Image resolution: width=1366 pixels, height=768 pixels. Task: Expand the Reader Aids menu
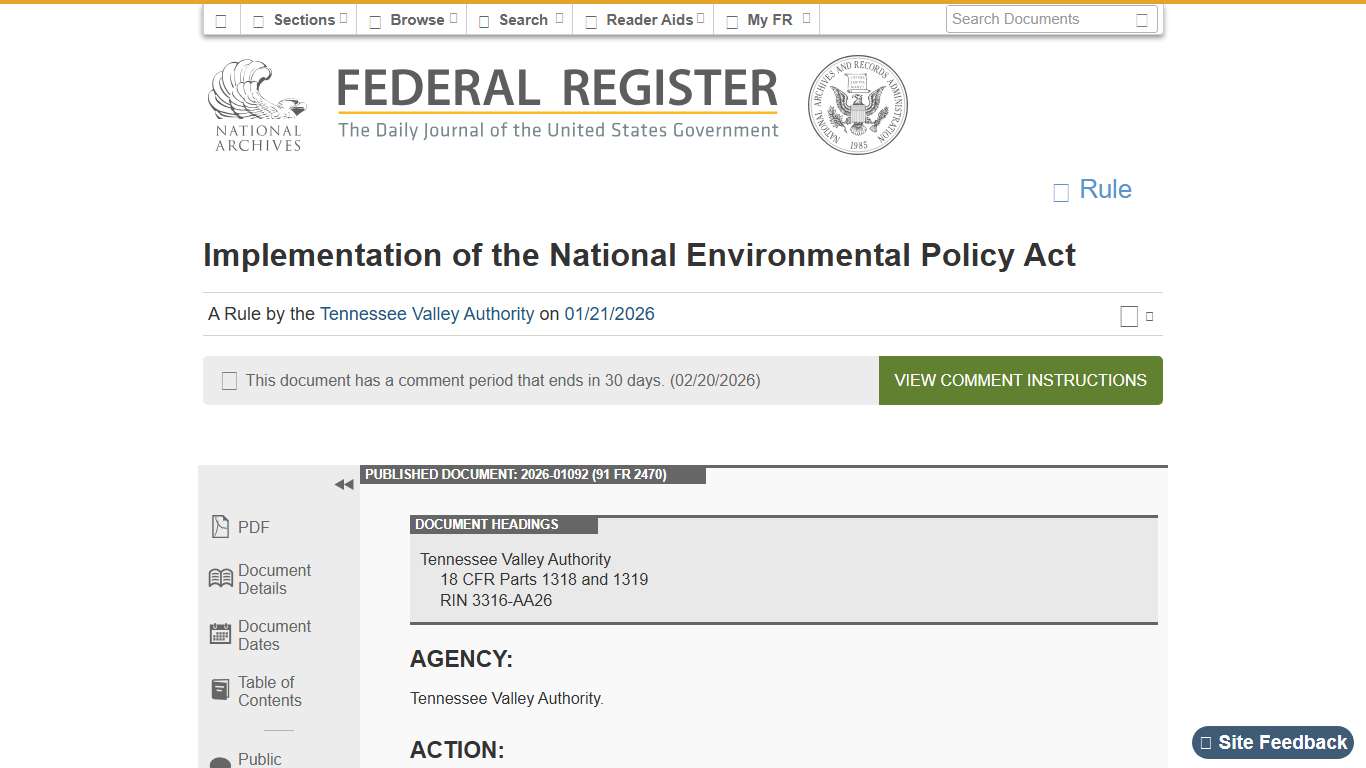click(642, 18)
